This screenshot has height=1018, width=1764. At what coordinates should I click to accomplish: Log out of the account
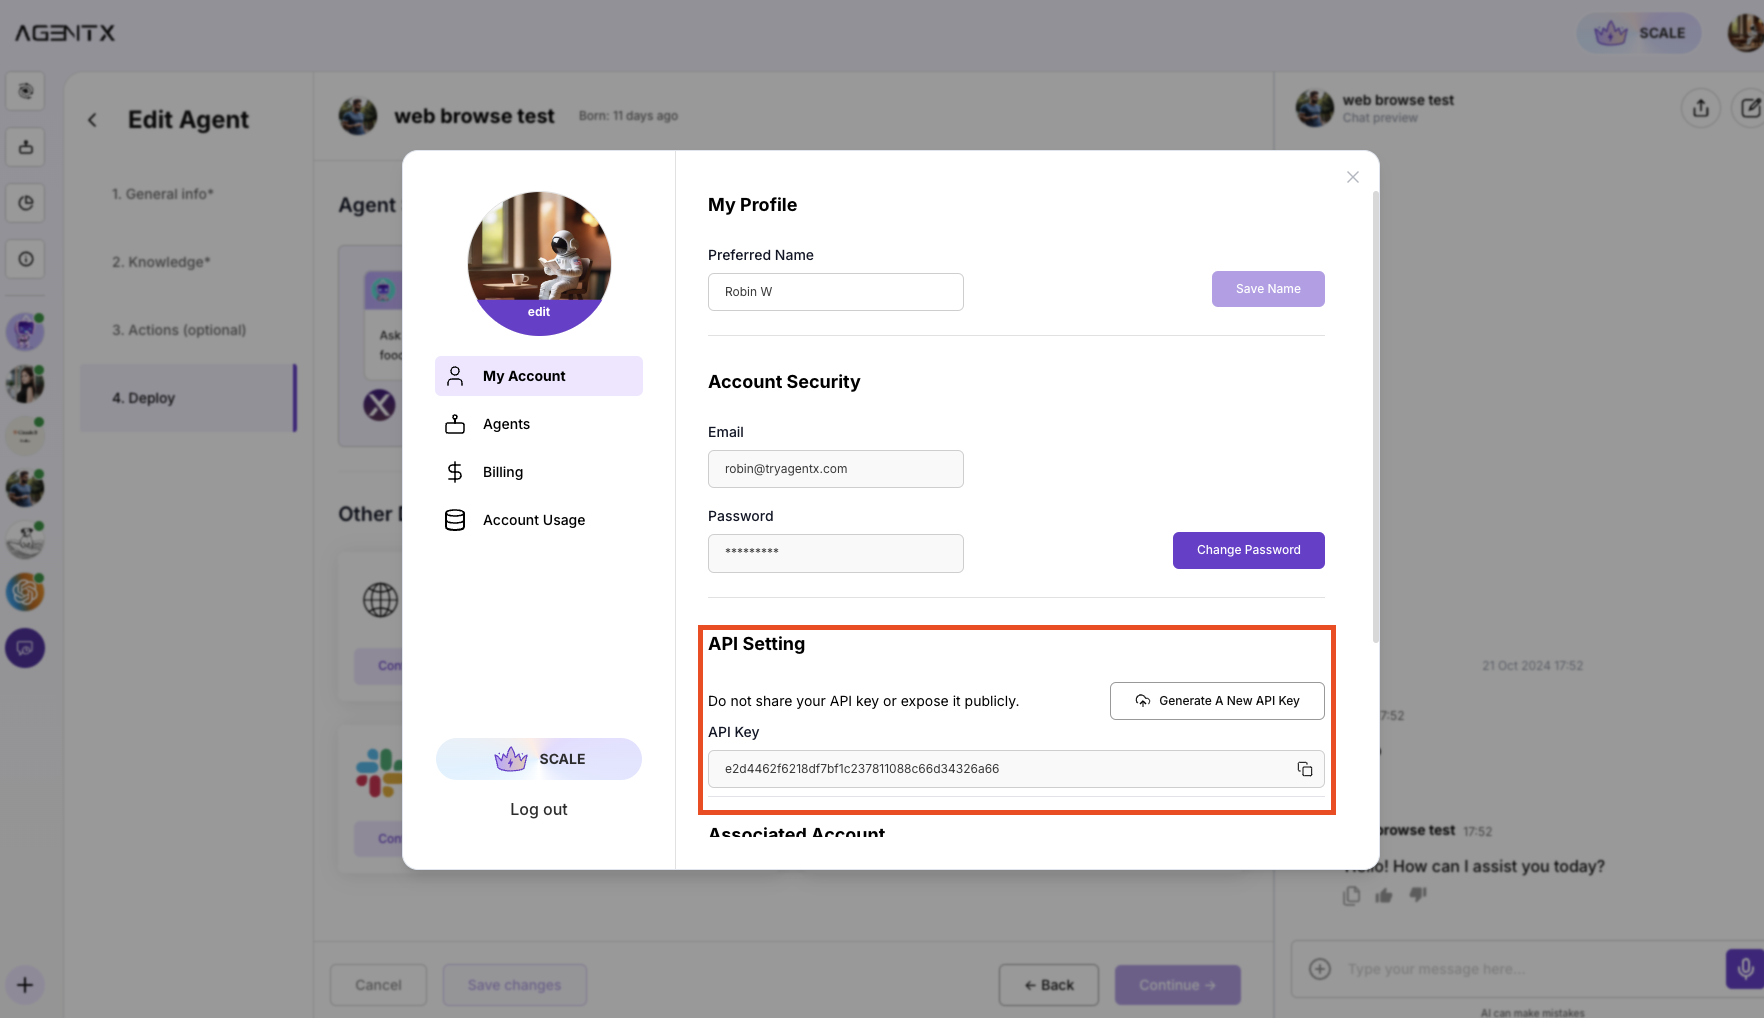538,809
